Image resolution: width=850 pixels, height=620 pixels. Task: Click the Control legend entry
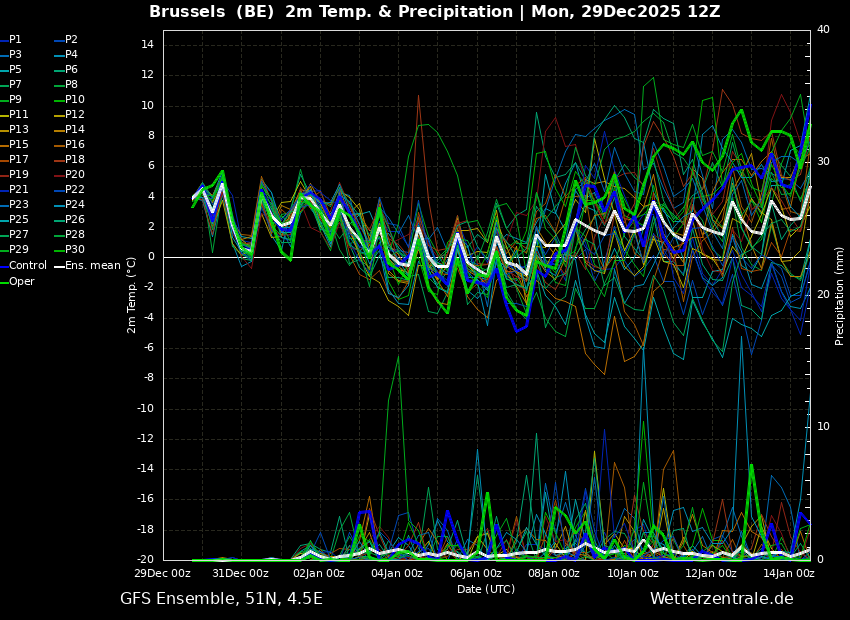(x=24, y=266)
